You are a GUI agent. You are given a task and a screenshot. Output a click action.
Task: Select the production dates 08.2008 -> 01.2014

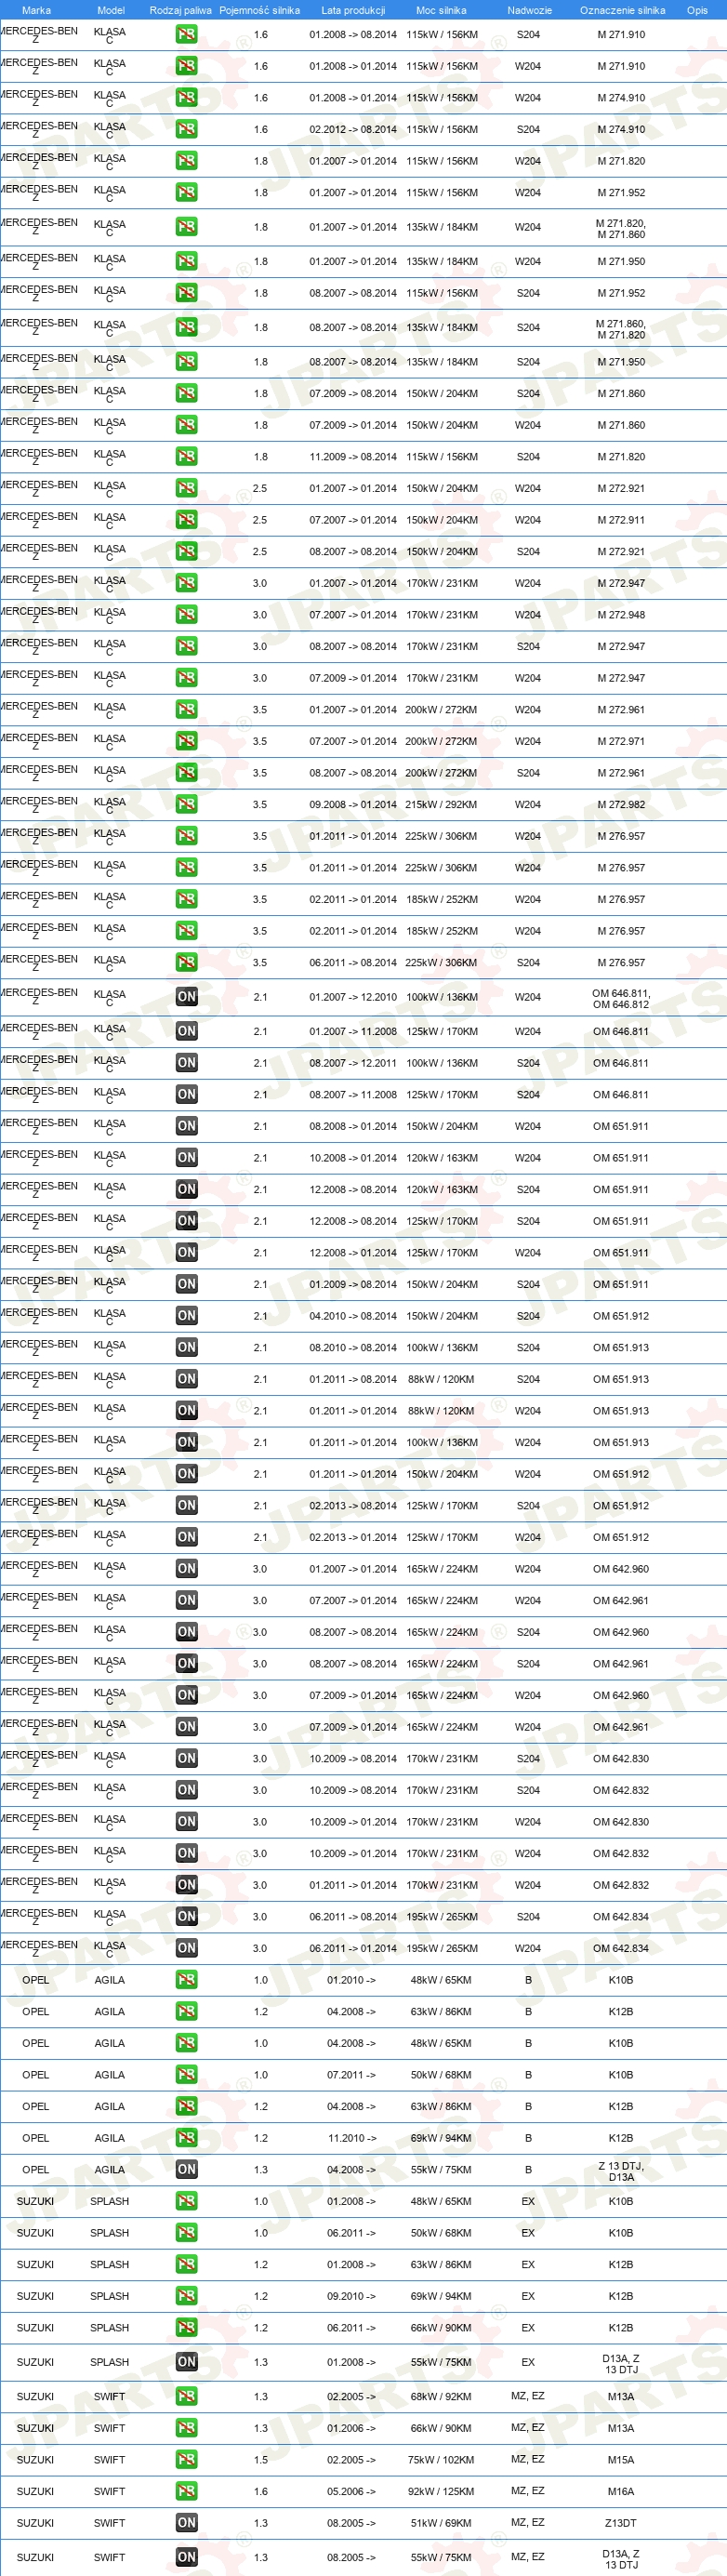point(353,1126)
